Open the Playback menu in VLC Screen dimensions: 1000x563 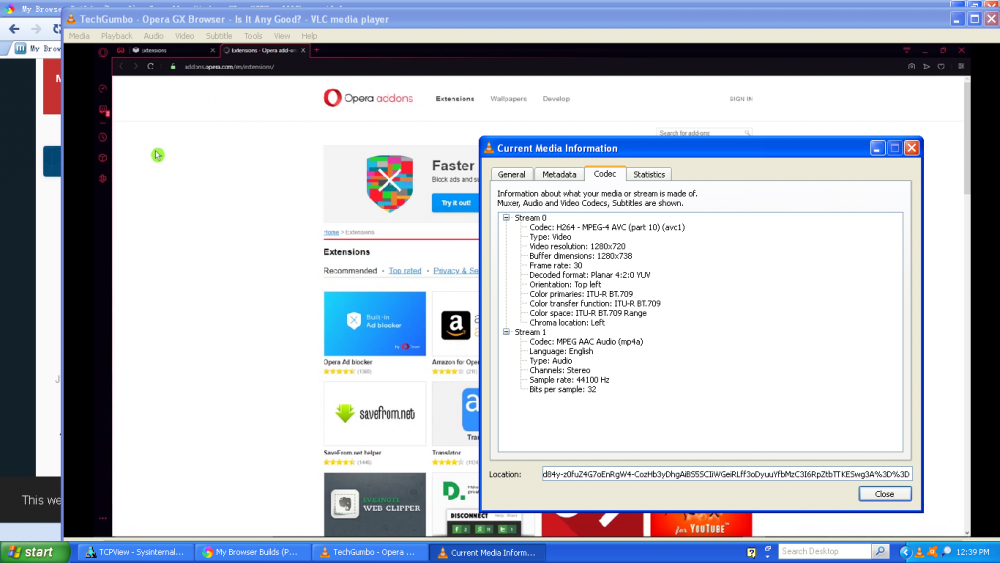(x=116, y=36)
